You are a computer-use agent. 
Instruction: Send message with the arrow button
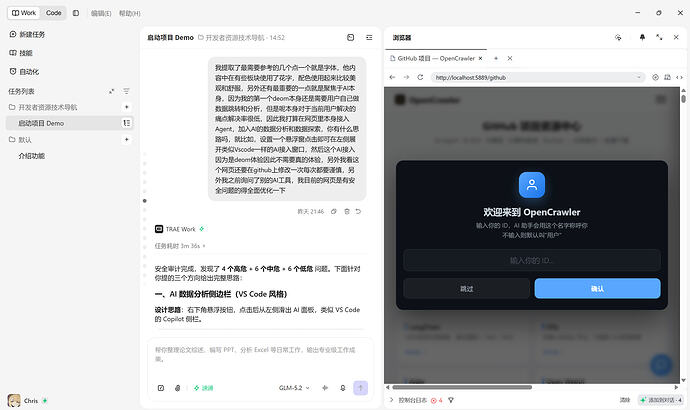coord(360,388)
